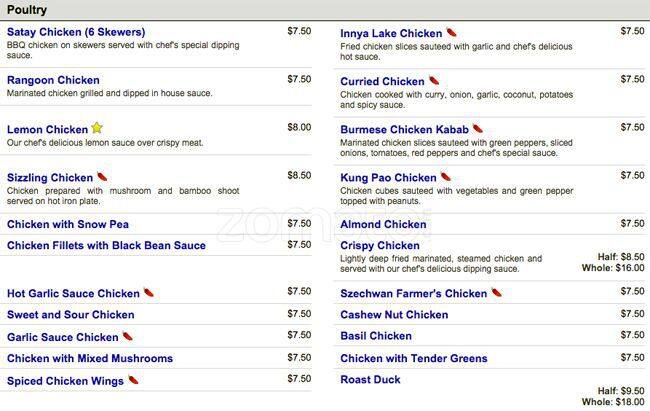Open the Roast Duck menu item
650x411 pixels.
370,380
